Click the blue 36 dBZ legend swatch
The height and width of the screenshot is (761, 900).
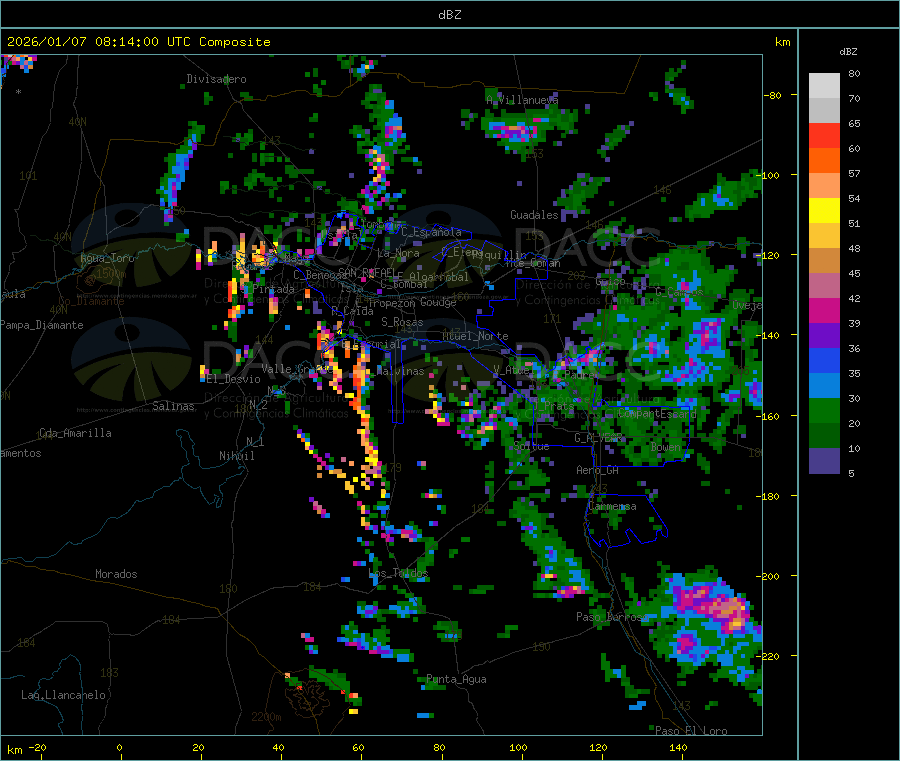pos(824,360)
